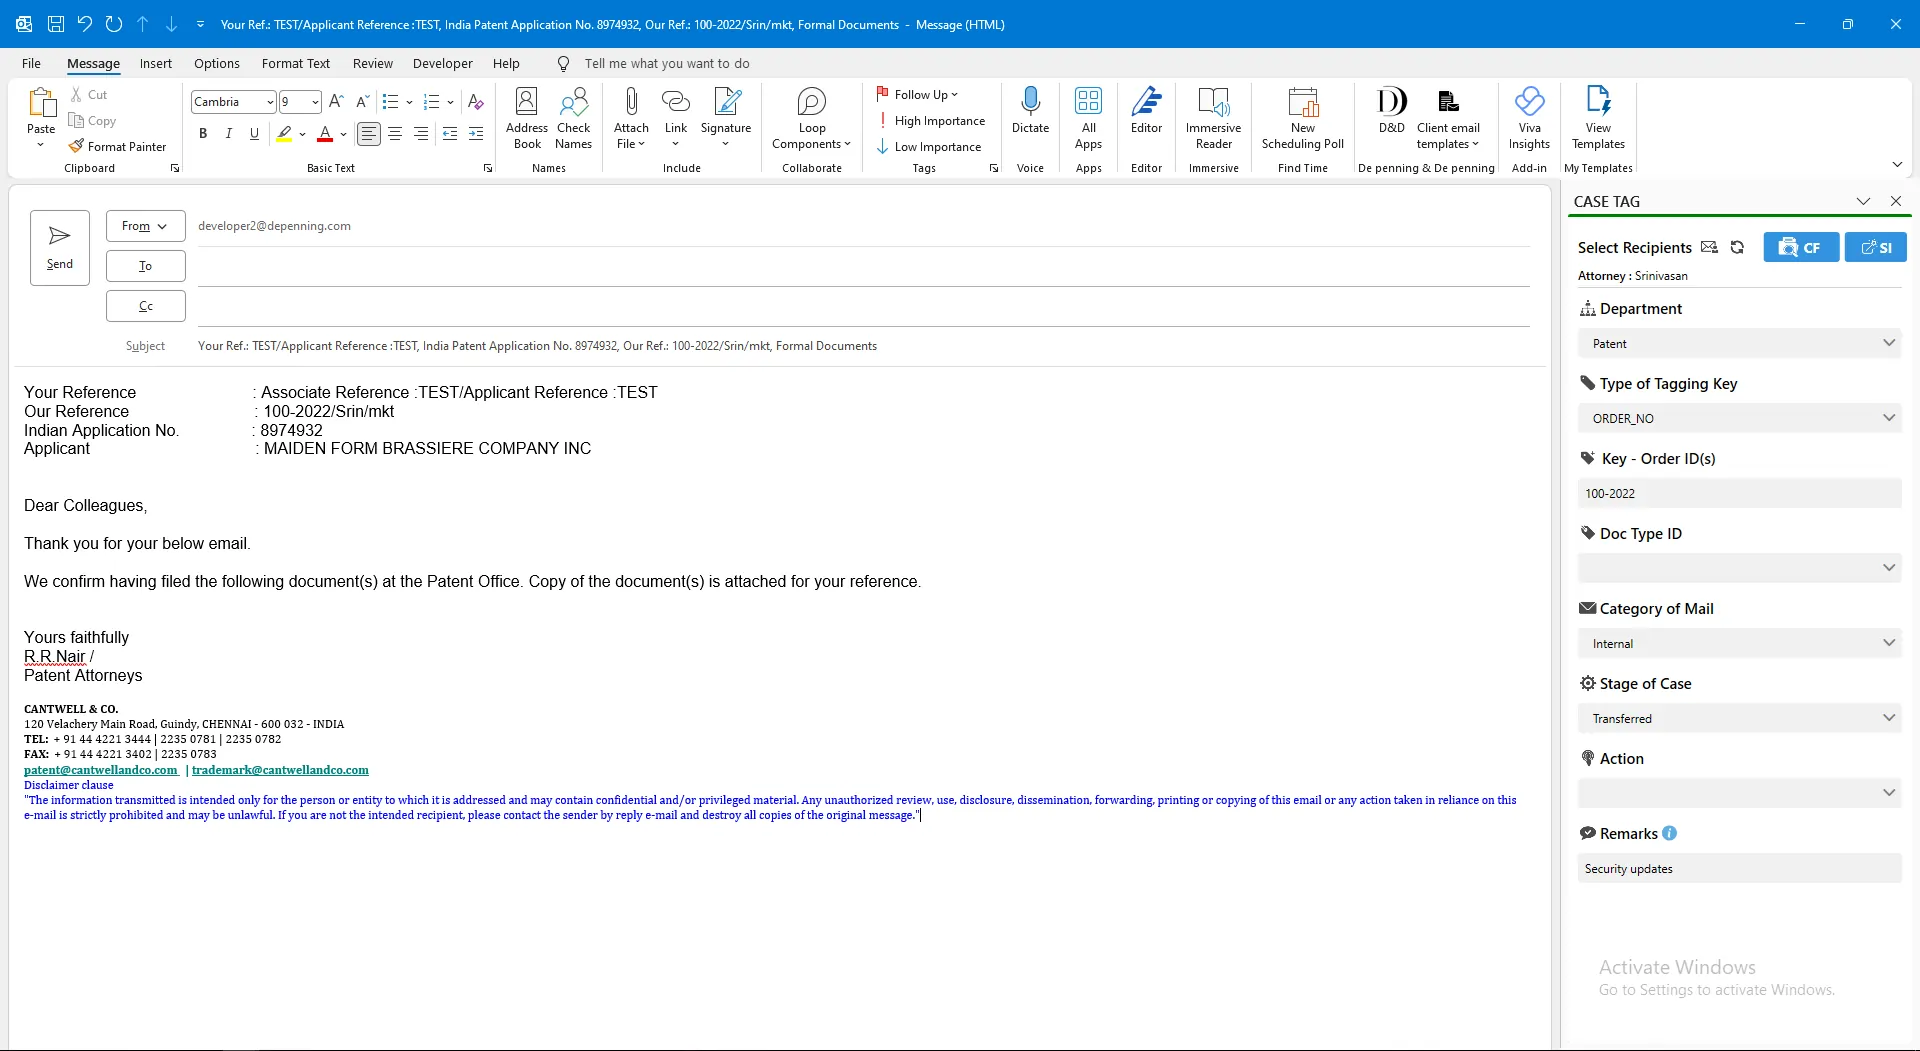Open the font name dropdown
Image resolution: width=1920 pixels, height=1051 pixels.
[x=270, y=102]
